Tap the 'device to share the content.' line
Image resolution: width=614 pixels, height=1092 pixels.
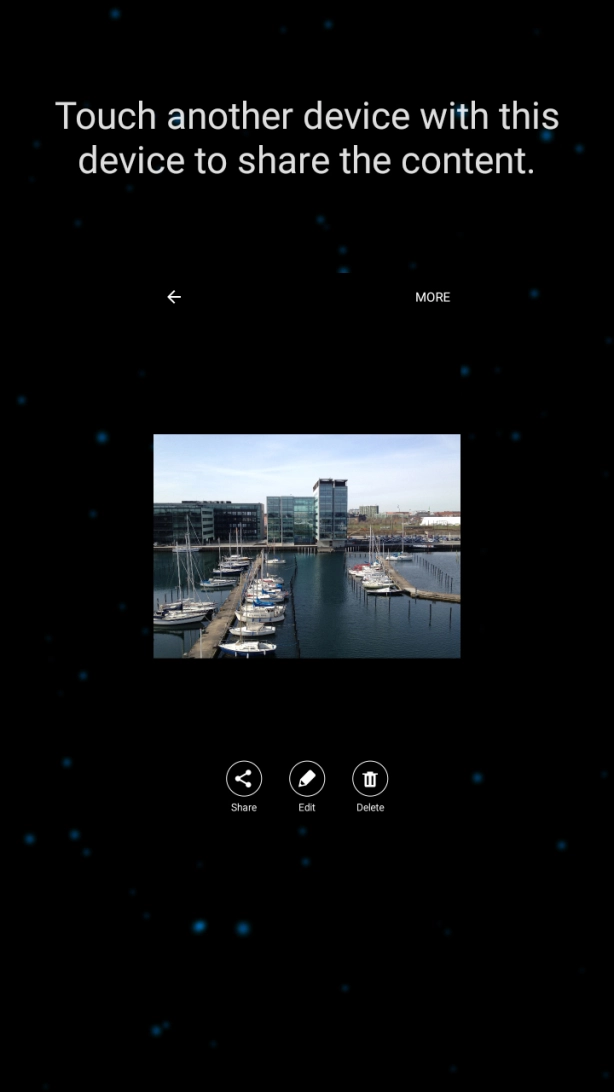click(306, 160)
